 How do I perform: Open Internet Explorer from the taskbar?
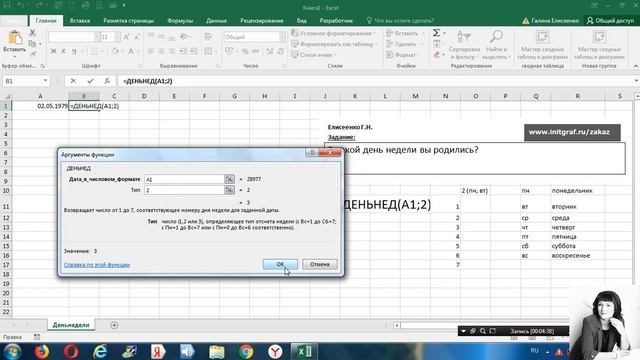pyautogui.click(x=100, y=351)
